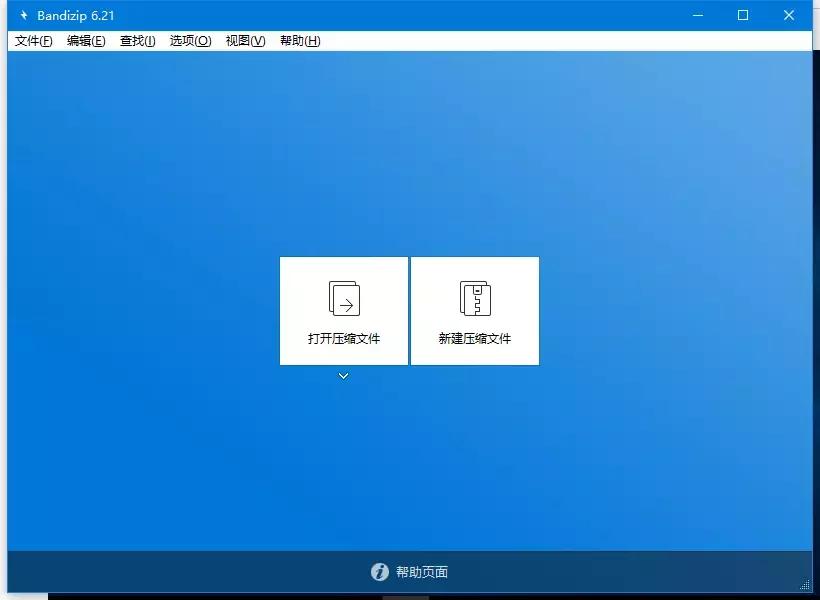
Task: Open the 帮助页面 help link
Action: point(424,572)
